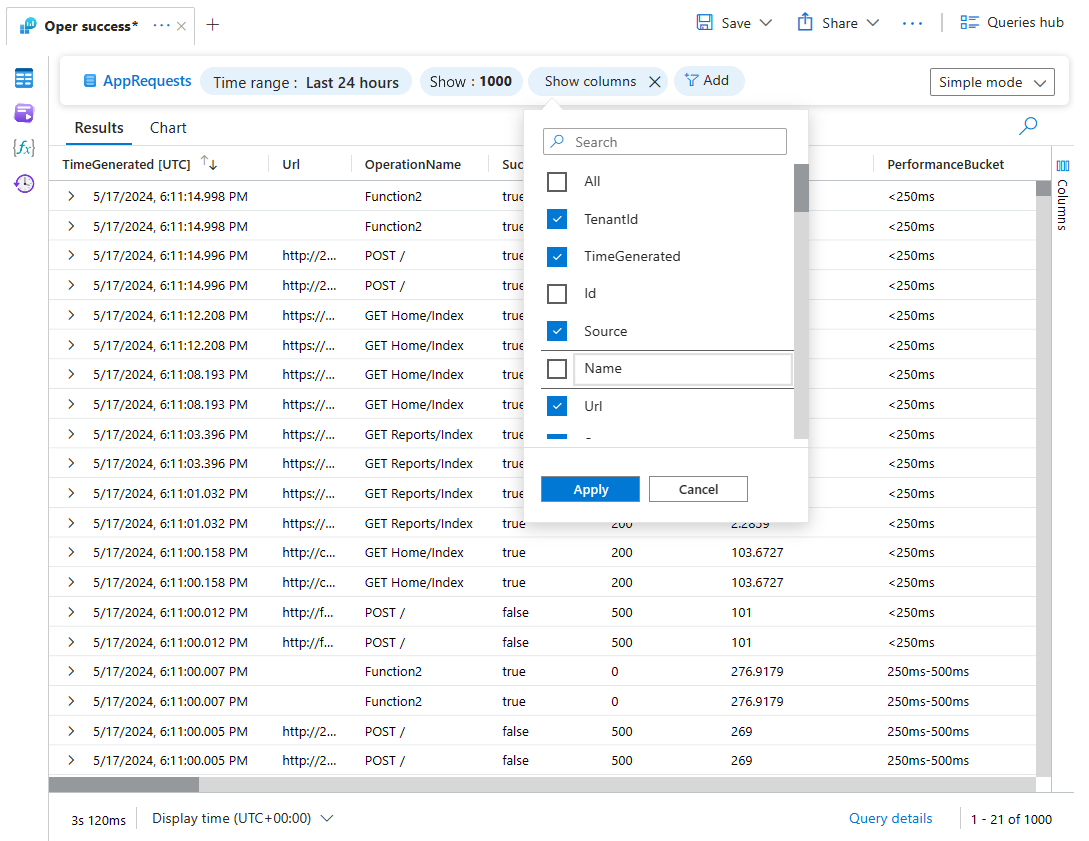Open the Tables panel in the sidebar

click(23, 77)
